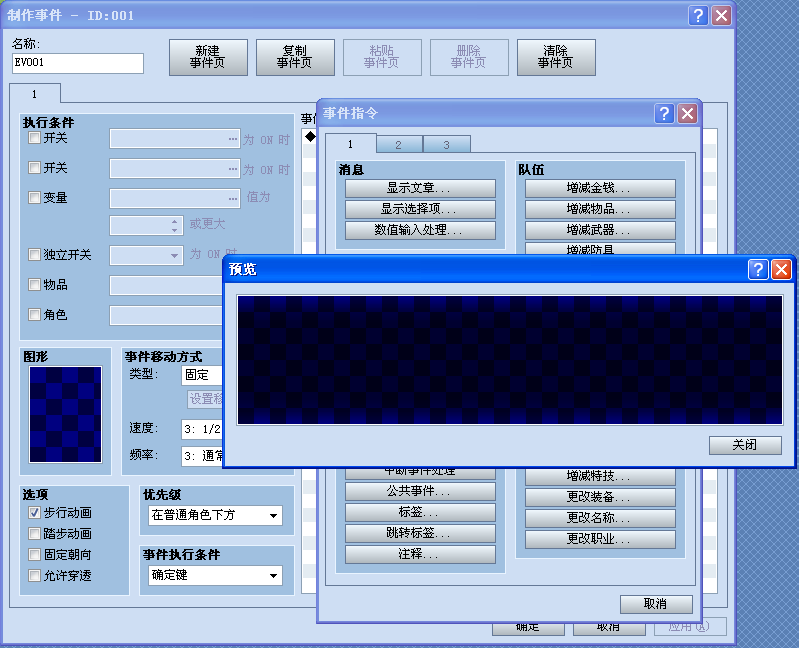Click 取消 in 事件指令 dialog
The image size is (799, 648).
click(x=656, y=604)
